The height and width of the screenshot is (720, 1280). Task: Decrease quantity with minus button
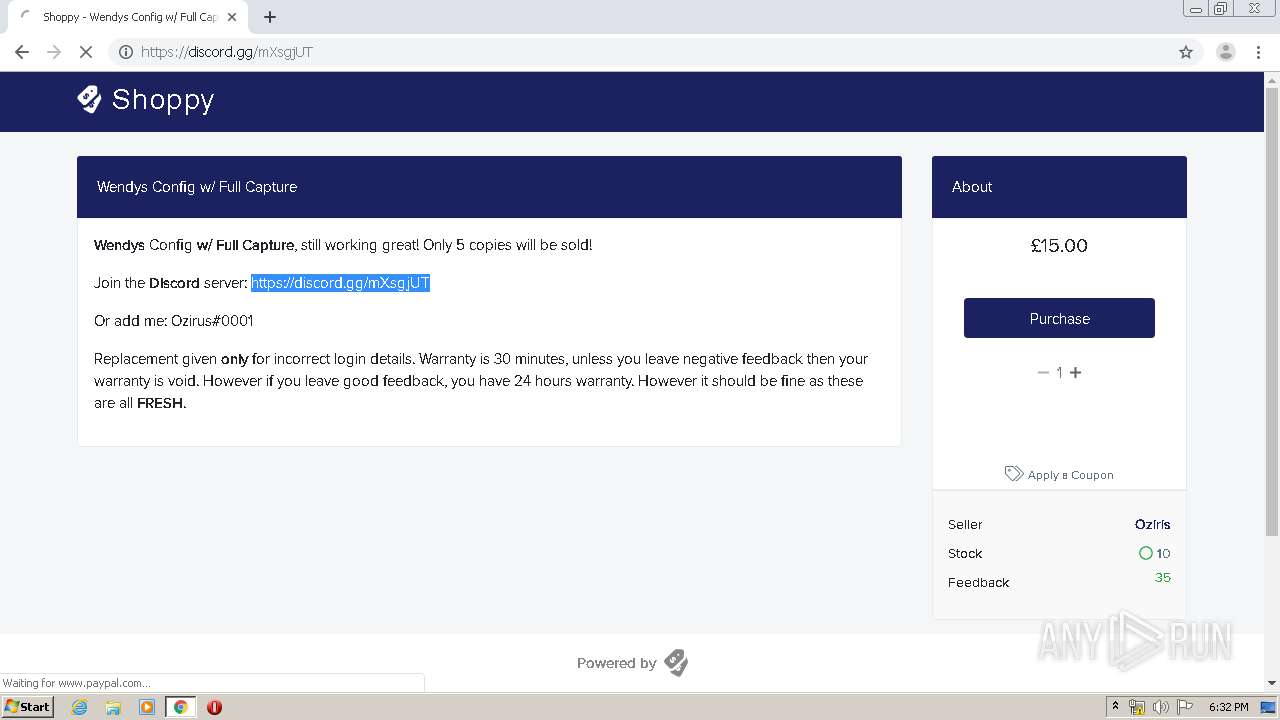(1043, 372)
